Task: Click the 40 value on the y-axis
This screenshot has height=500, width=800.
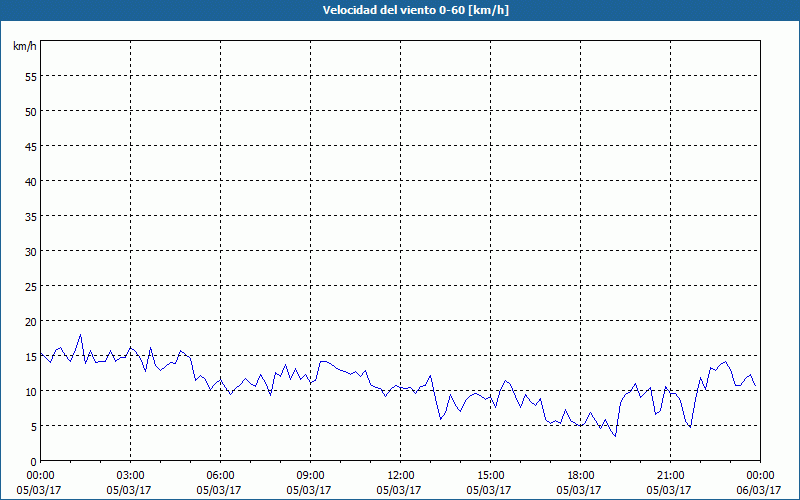Action: click(31, 182)
